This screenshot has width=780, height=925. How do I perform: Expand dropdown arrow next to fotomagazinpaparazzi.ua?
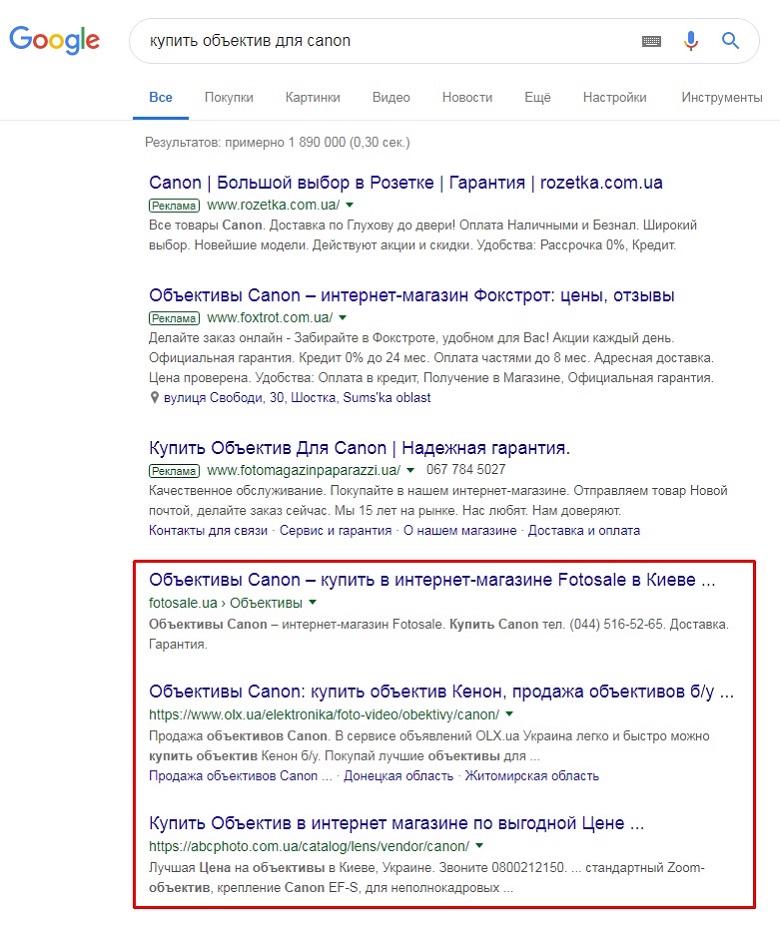click(411, 471)
